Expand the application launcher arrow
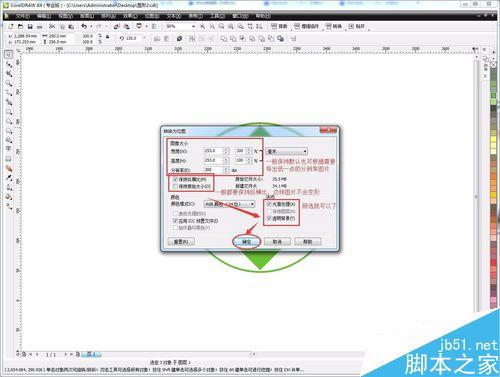The height and width of the screenshot is (377, 500). point(146,26)
